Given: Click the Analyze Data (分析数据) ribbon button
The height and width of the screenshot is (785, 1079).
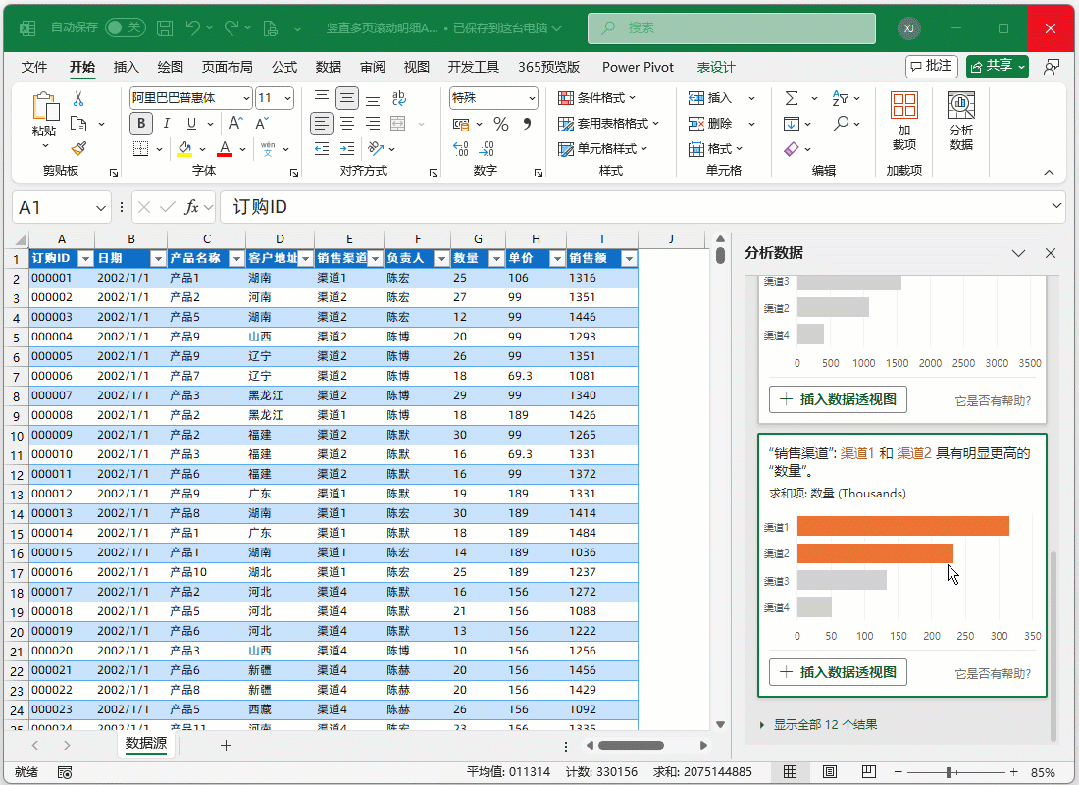Looking at the screenshot, I should pyautogui.click(x=961, y=121).
